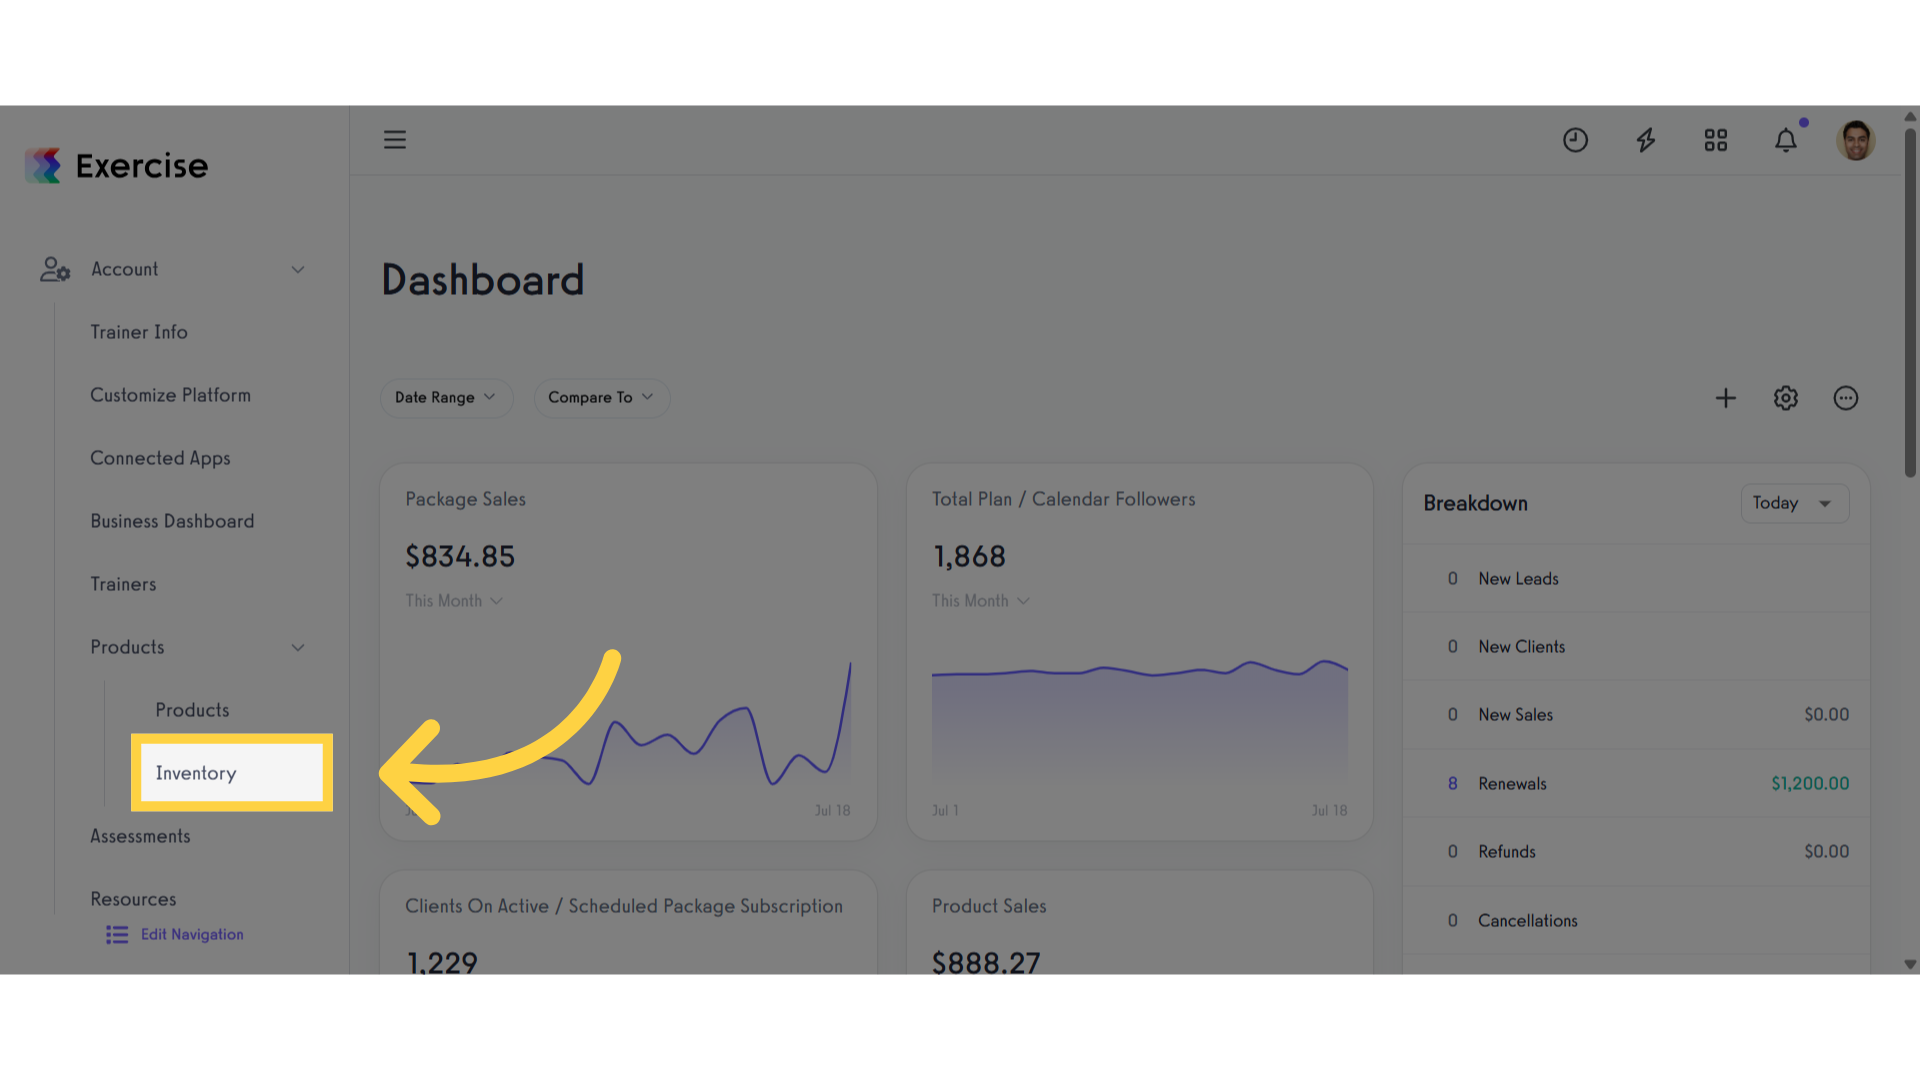Click the lightning bolt quick actions icon
The height and width of the screenshot is (1080, 1920).
pos(1646,140)
